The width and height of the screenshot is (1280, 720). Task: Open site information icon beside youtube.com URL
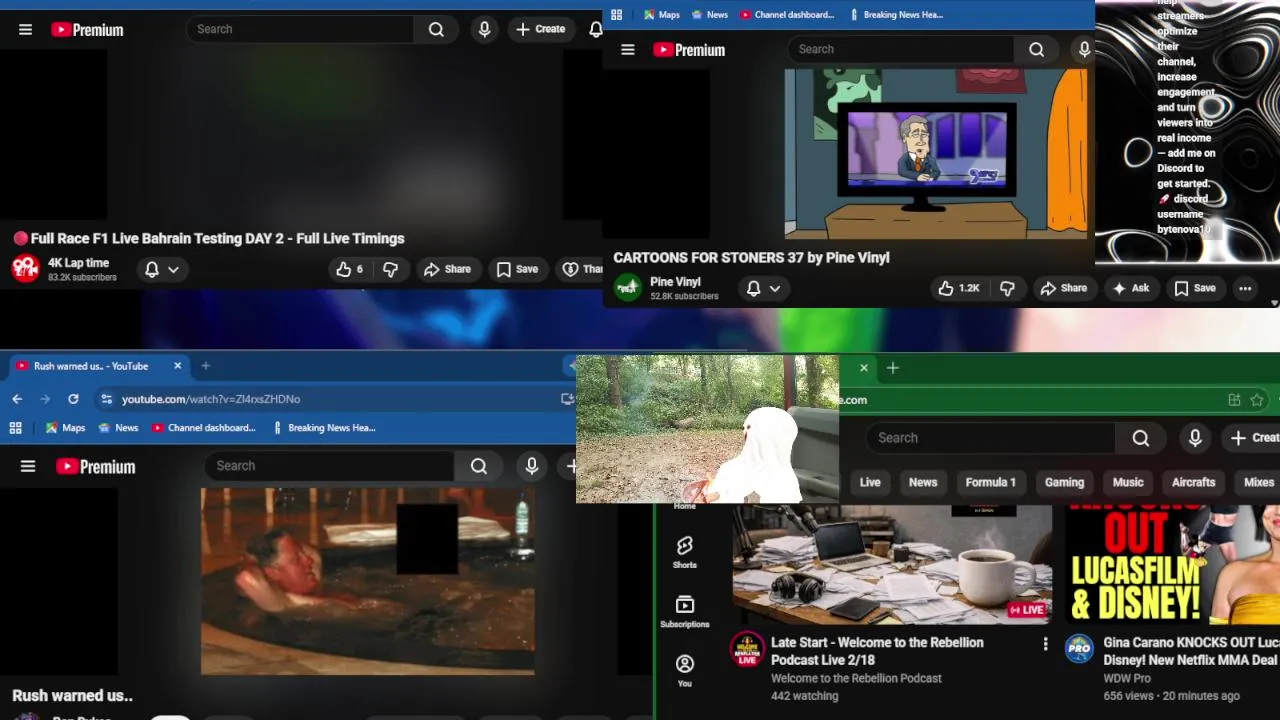[x=107, y=399]
